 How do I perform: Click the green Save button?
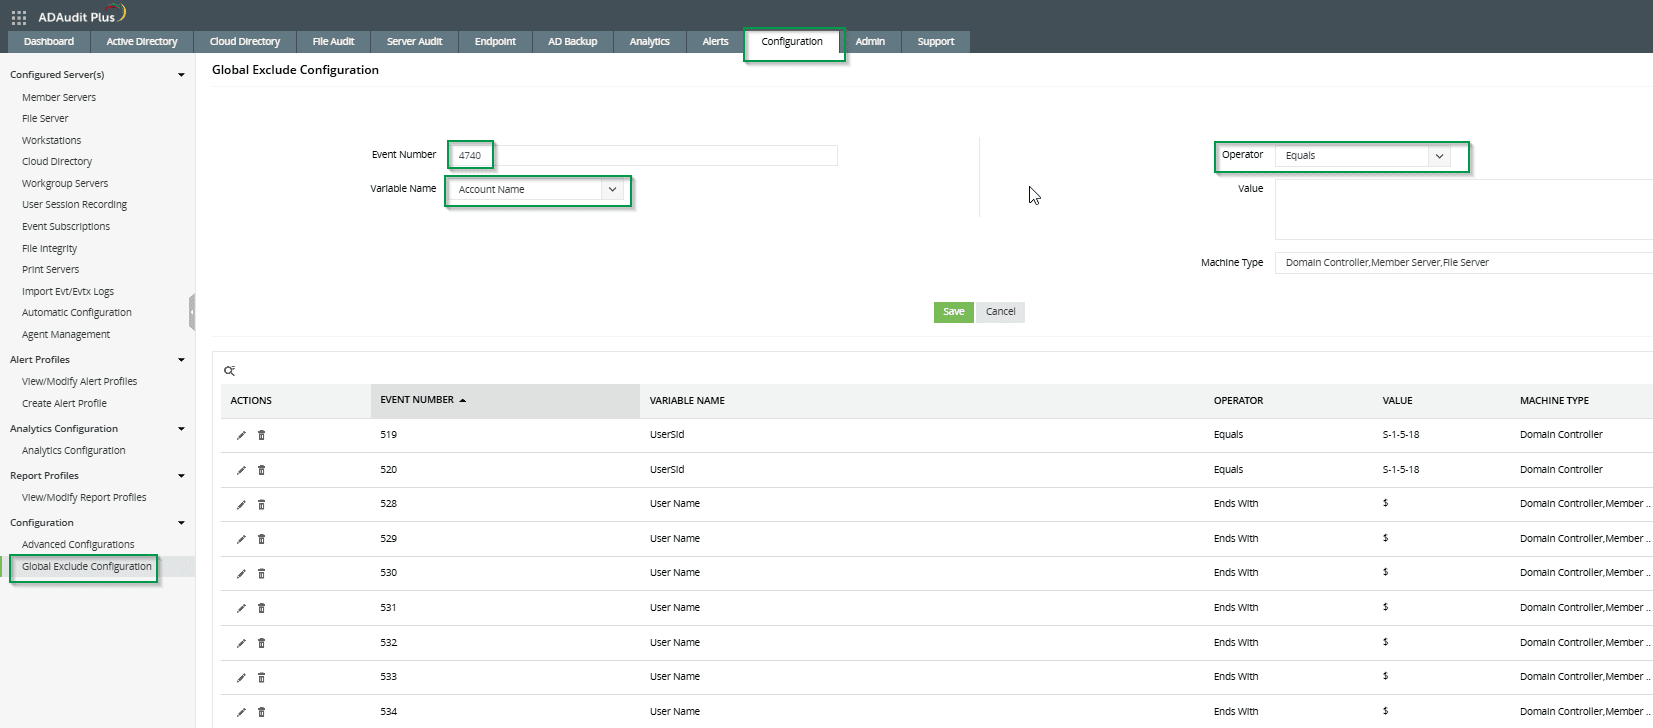click(953, 312)
